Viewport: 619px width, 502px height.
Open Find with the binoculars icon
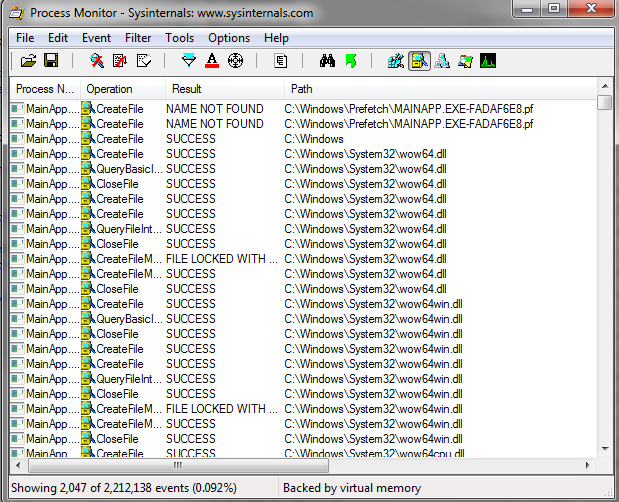click(327, 61)
